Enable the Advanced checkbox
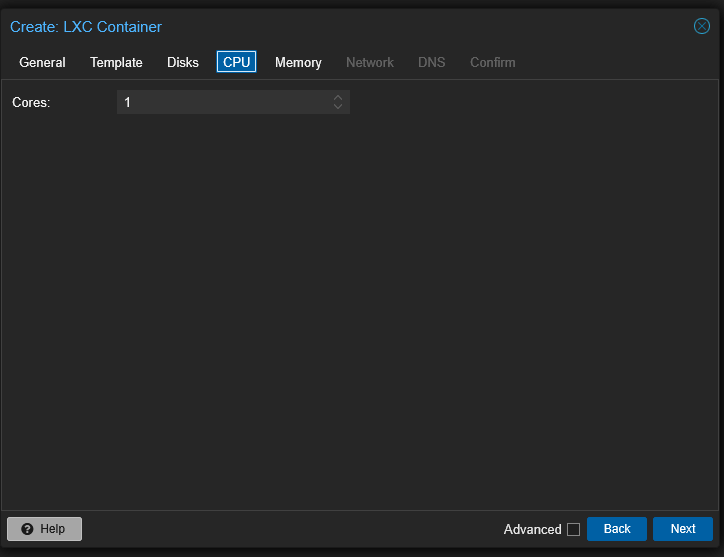The width and height of the screenshot is (724, 557). pyautogui.click(x=573, y=529)
